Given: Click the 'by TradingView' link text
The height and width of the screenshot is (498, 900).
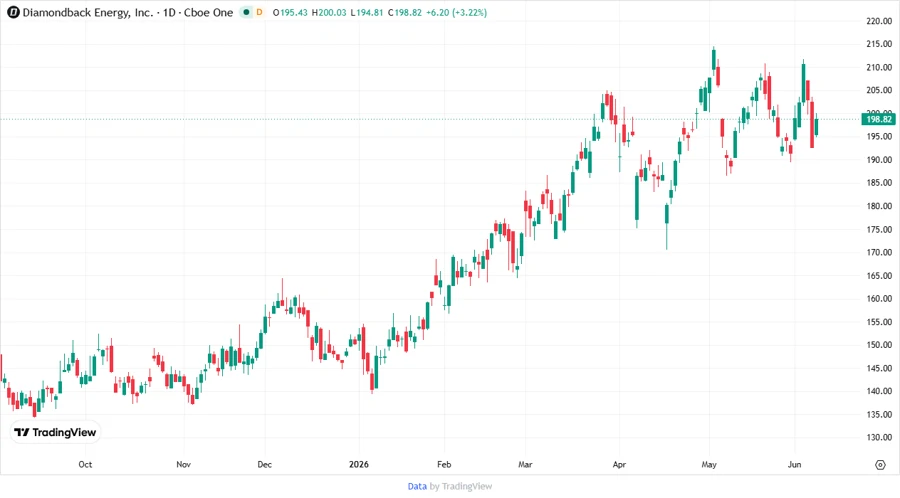Looking at the screenshot, I should click(x=461, y=486).
